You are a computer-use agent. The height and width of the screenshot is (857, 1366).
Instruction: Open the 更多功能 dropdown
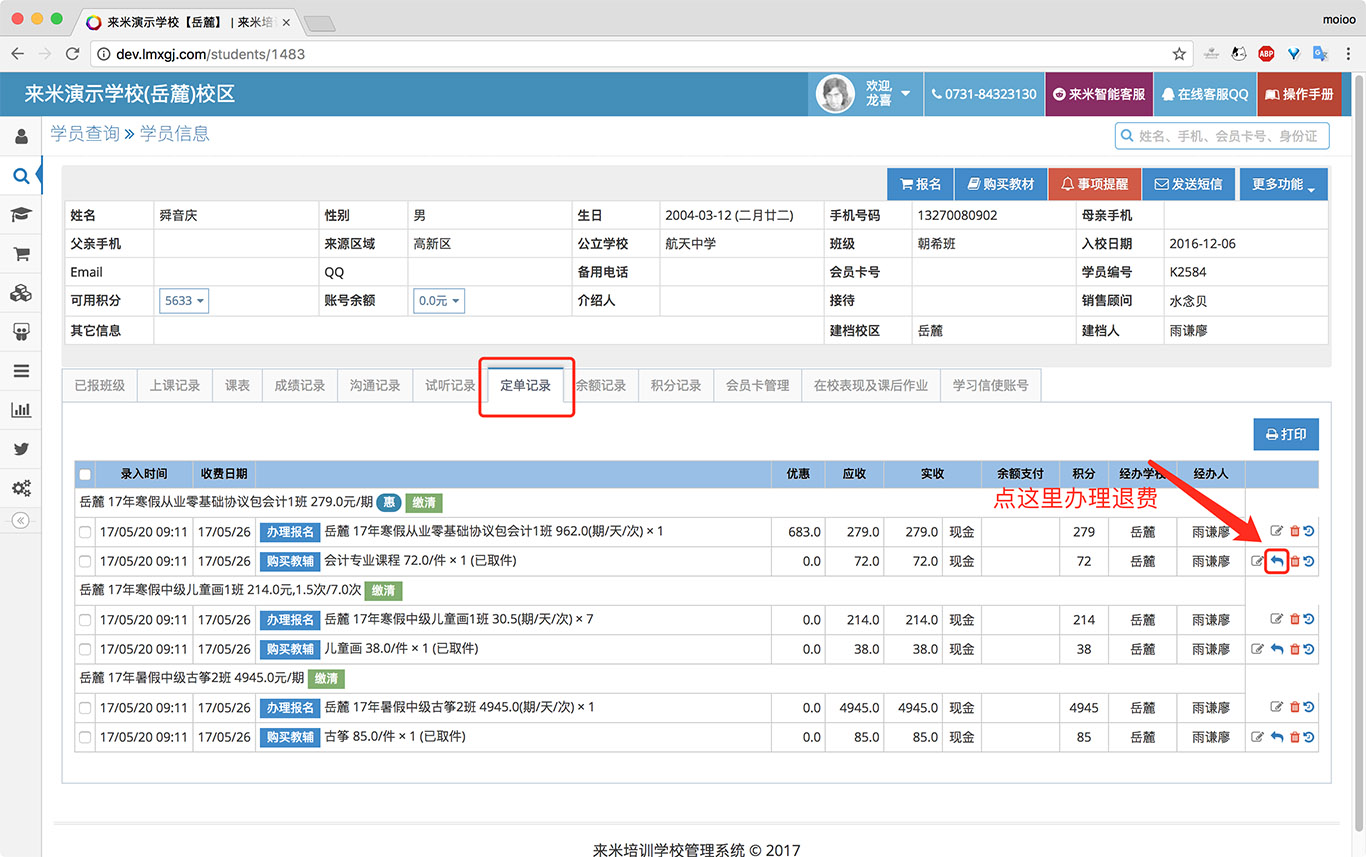pyautogui.click(x=1284, y=184)
